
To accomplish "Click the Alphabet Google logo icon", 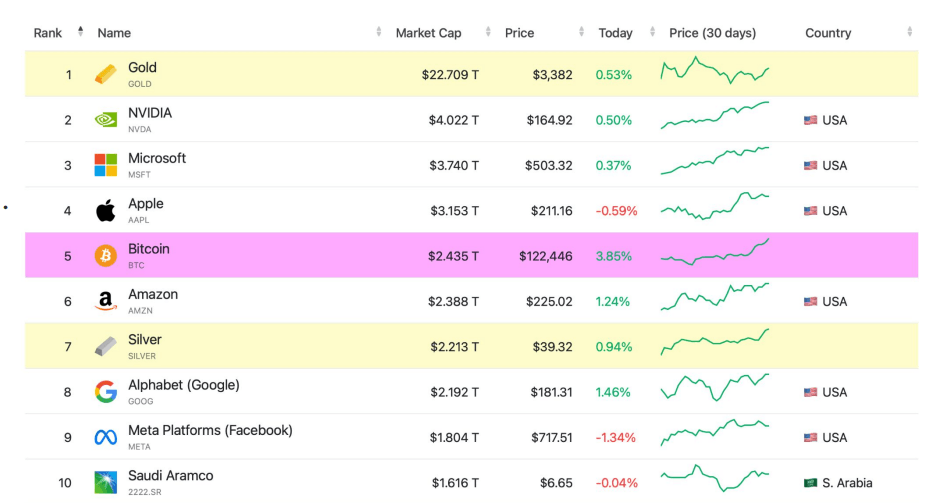I will pos(105,392).
